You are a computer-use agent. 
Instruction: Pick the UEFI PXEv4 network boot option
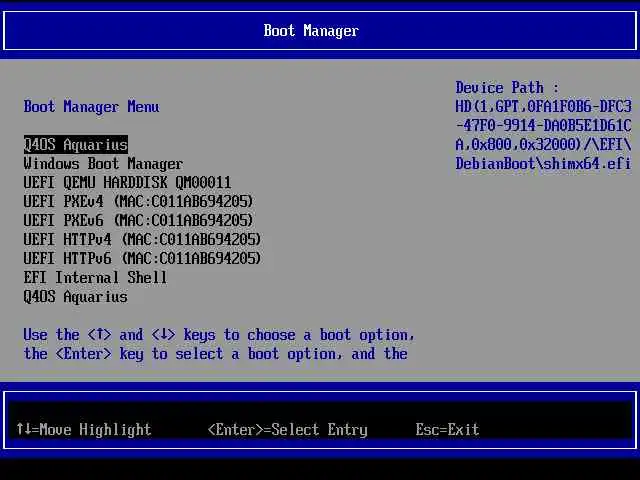pos(138,202)
